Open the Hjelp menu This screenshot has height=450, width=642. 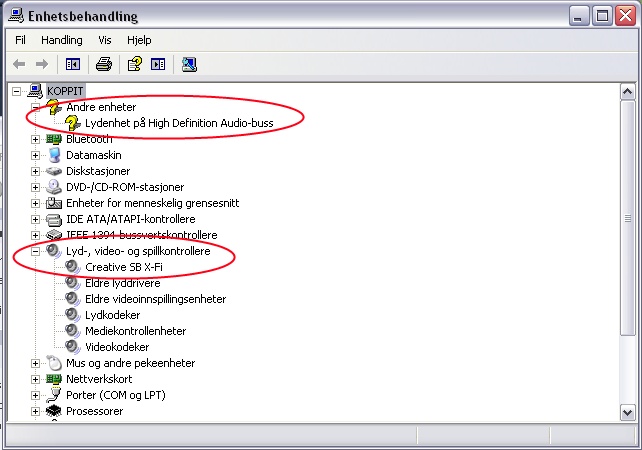tap(139, 40)
